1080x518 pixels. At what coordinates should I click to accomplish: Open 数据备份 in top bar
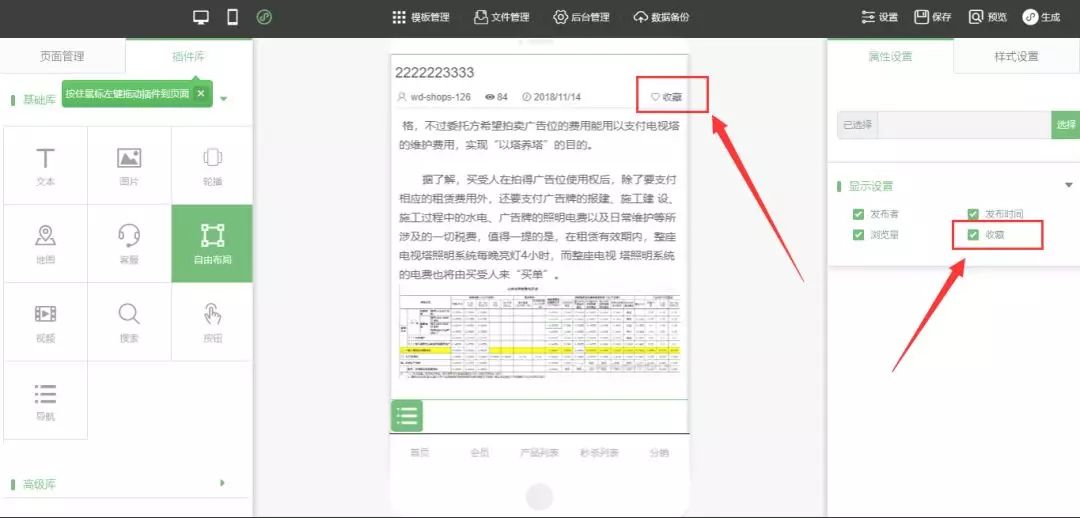tap(661, 17)
